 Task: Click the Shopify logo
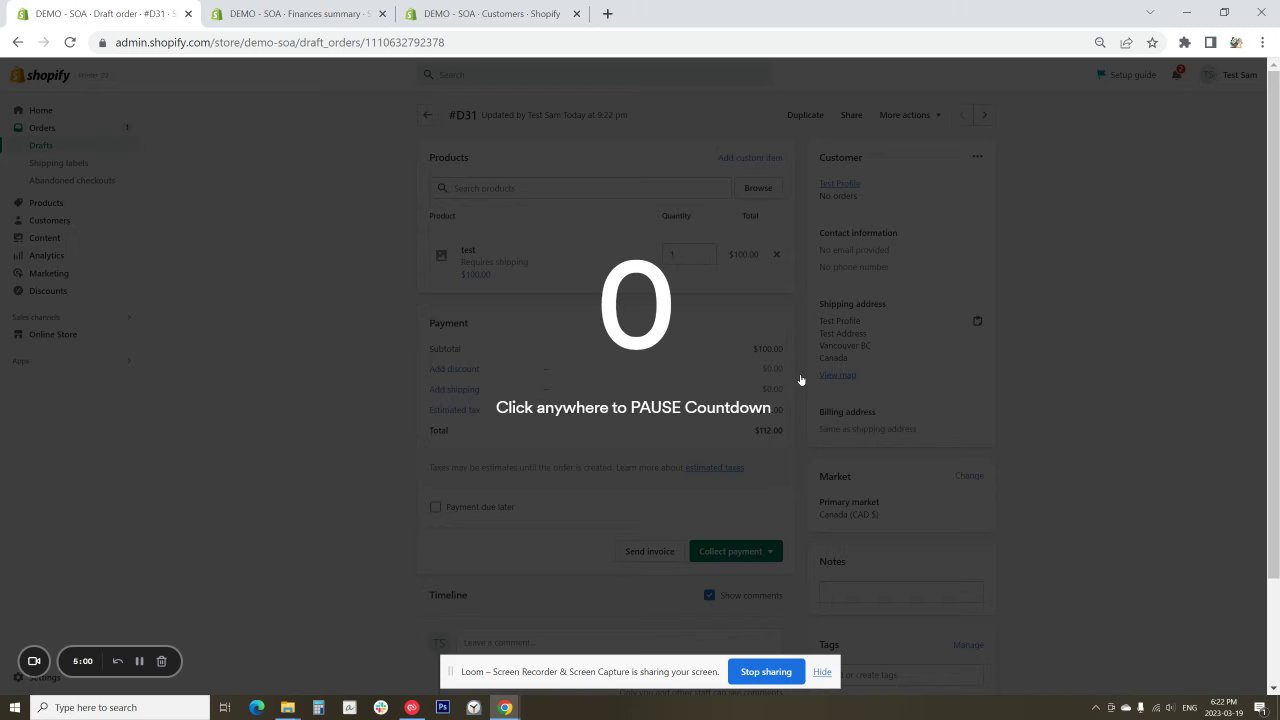pos(40,75)
